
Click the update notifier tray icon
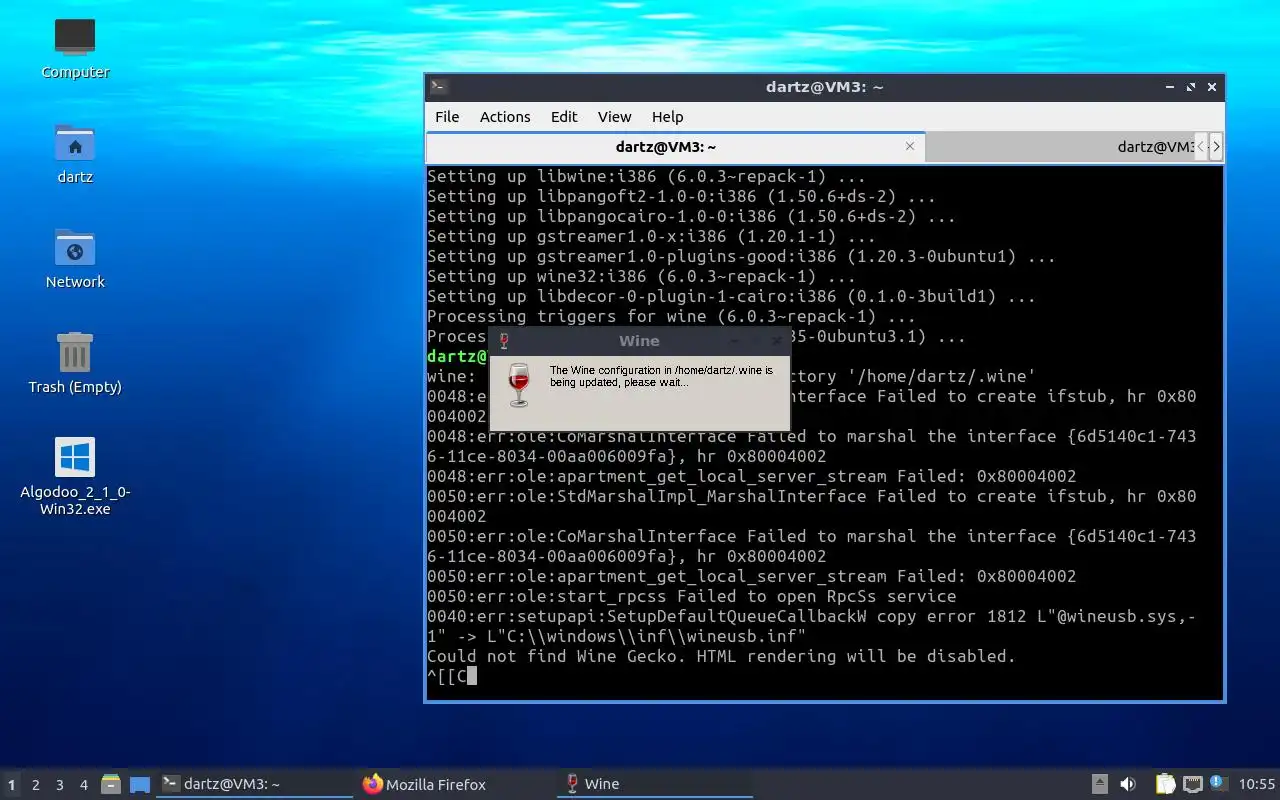pyautogui.click(x=1217, y=783)
